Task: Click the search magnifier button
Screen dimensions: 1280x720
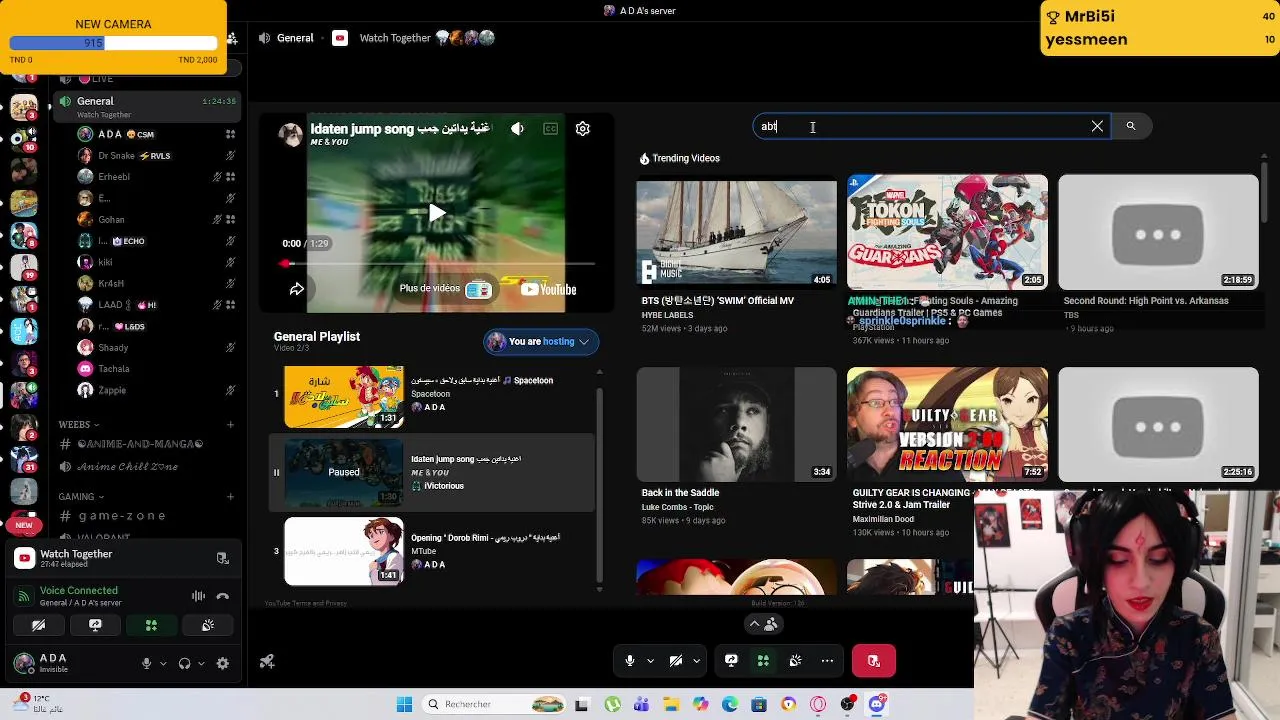Action: point(1131,126)
